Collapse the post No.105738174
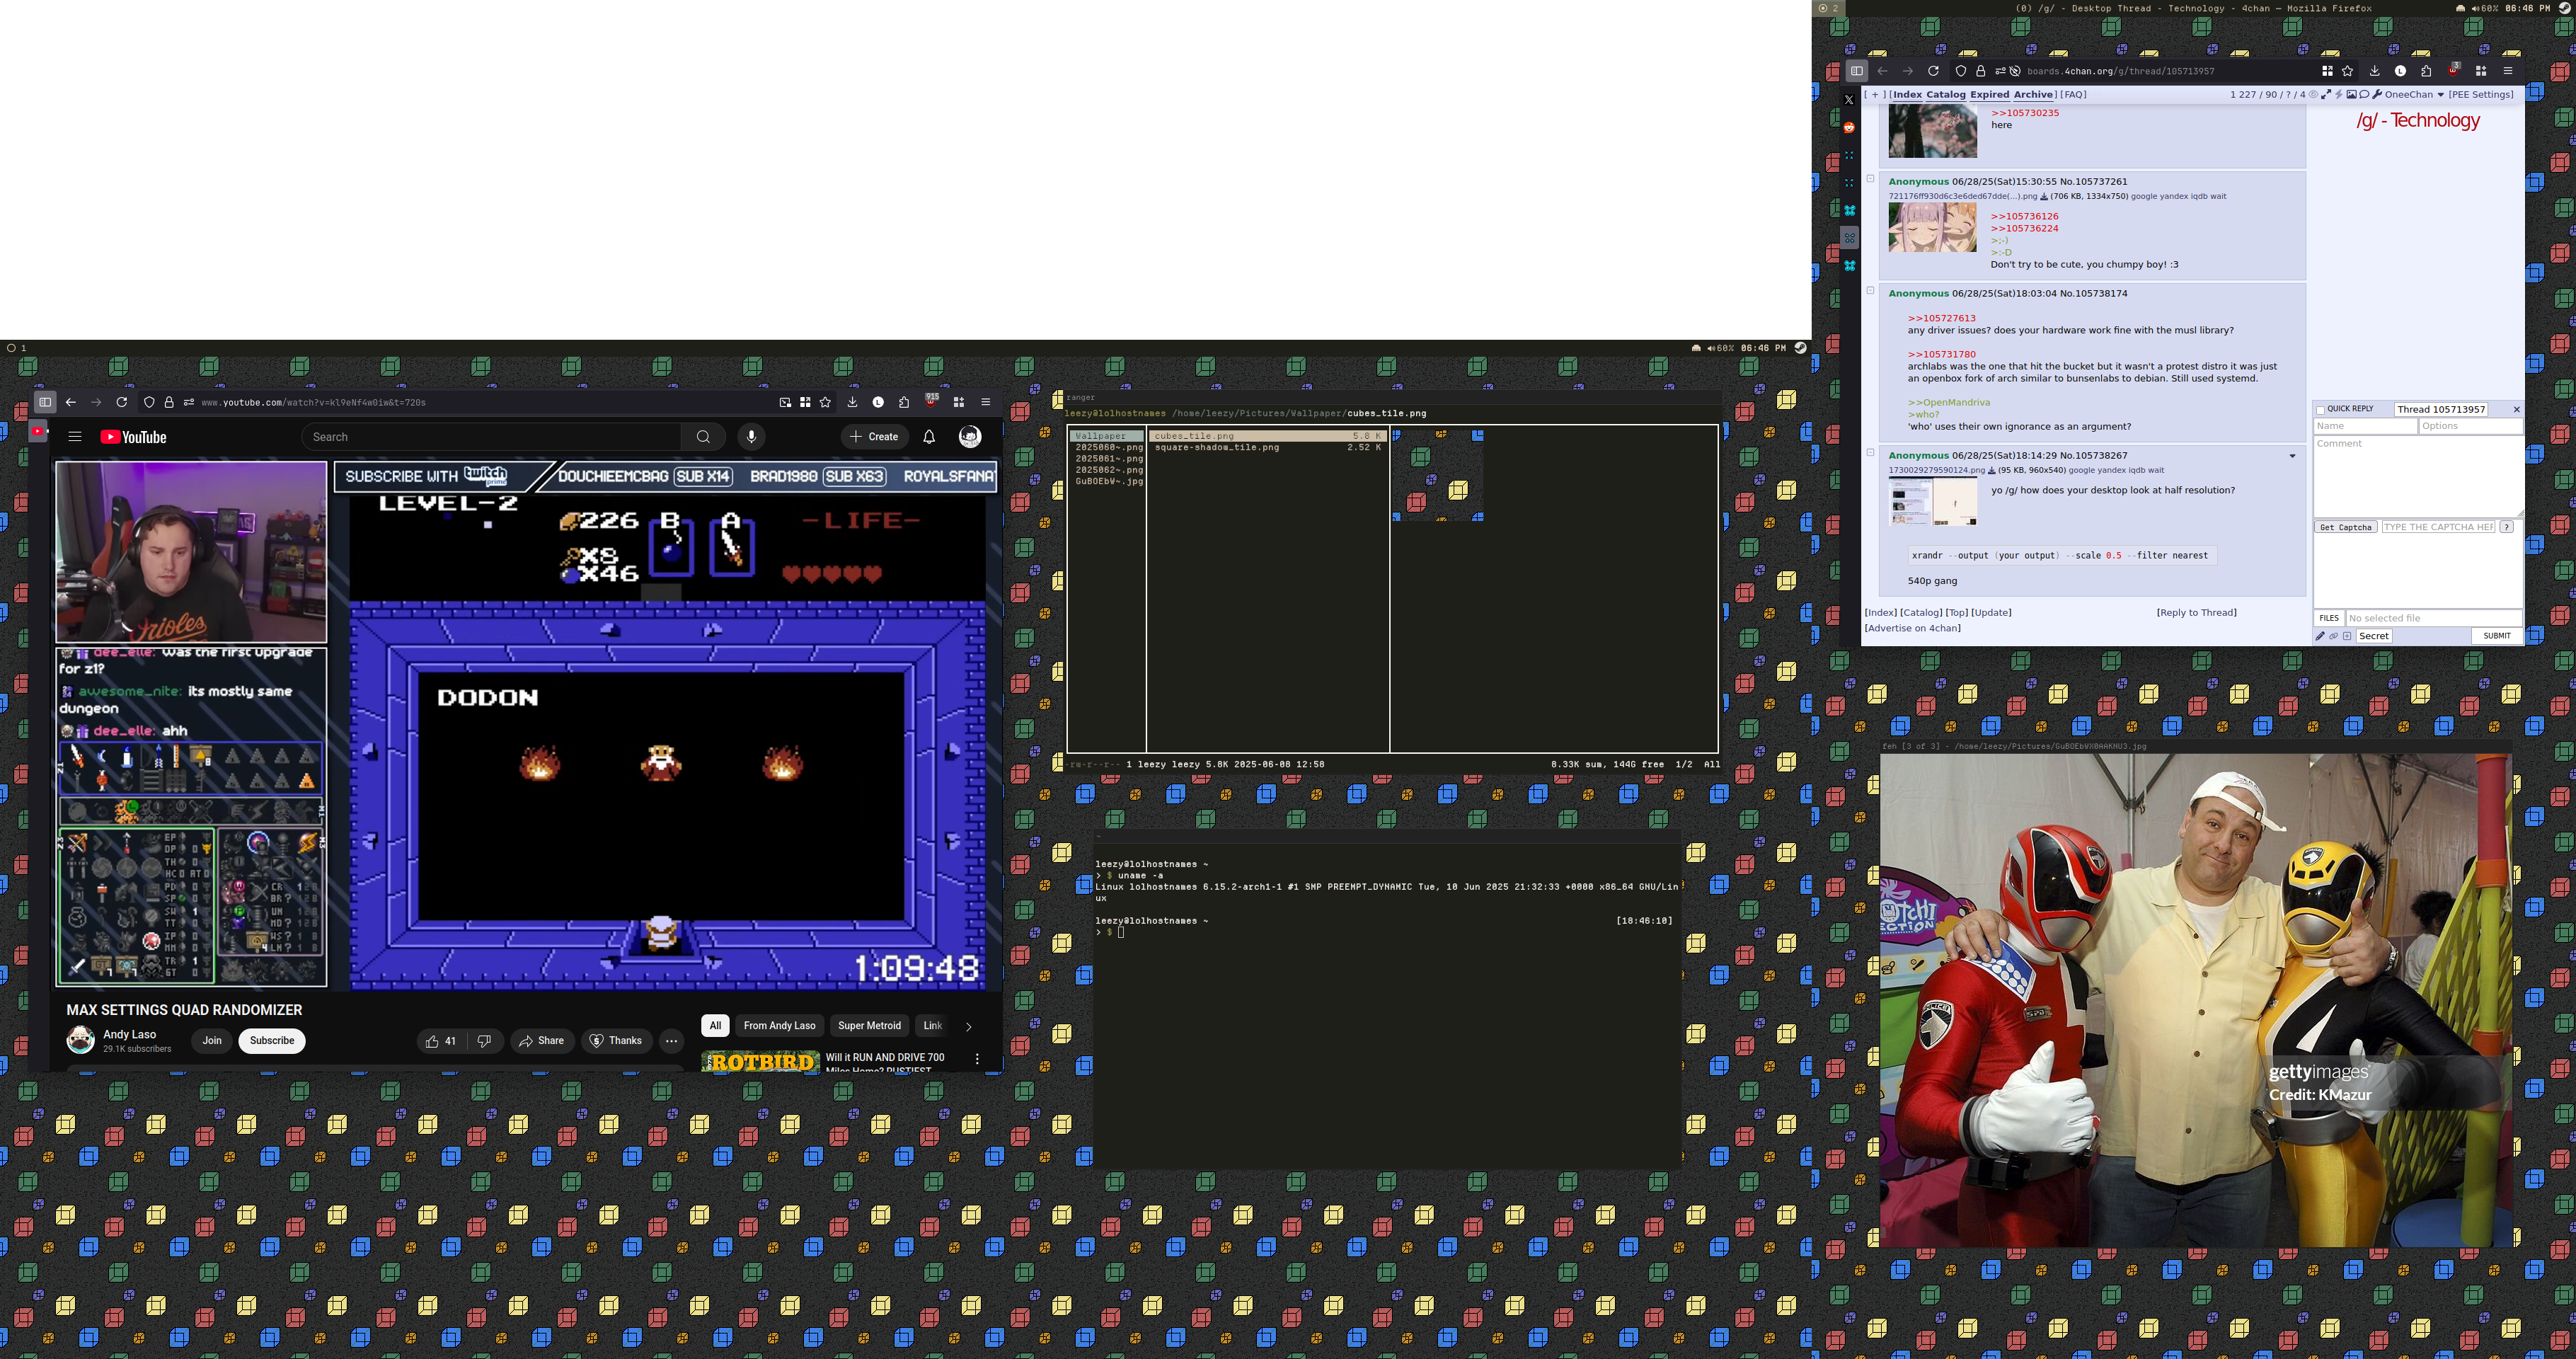This screenshot has height=1359, width=2576. coord(1870,291)
